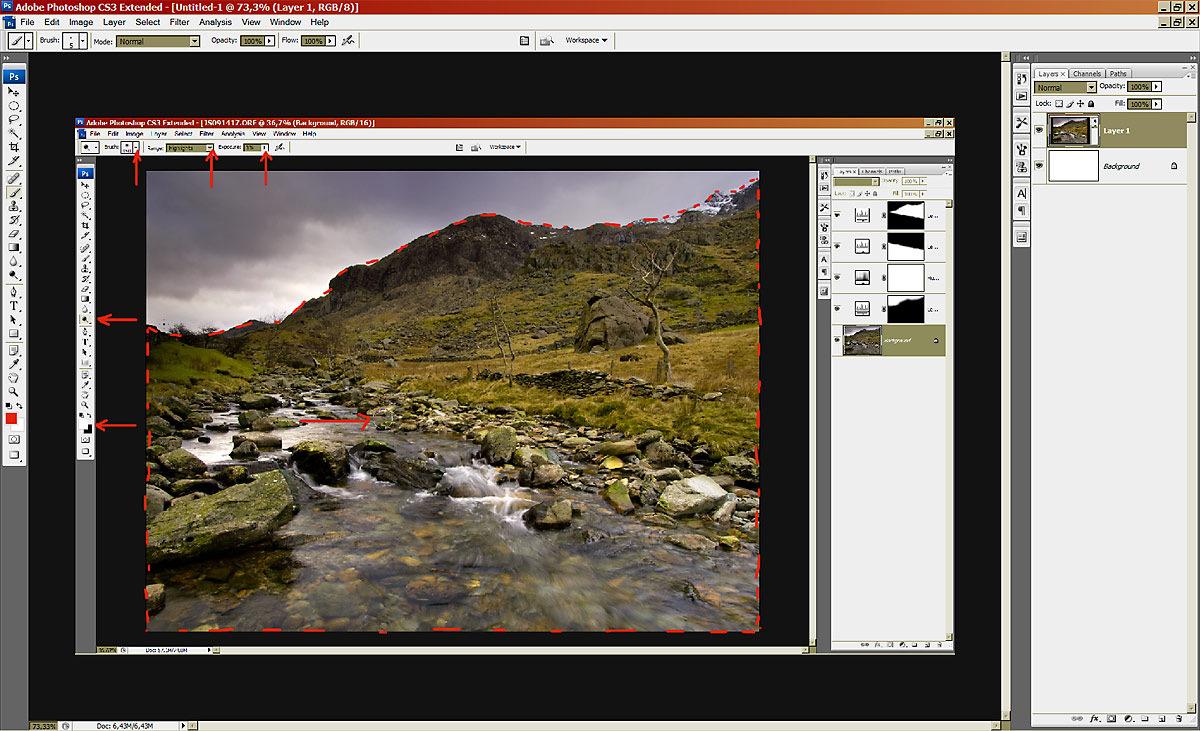Select the Clone Stamp tool
This screenshot has width=1200, height=731.
[x=14, y=205]
